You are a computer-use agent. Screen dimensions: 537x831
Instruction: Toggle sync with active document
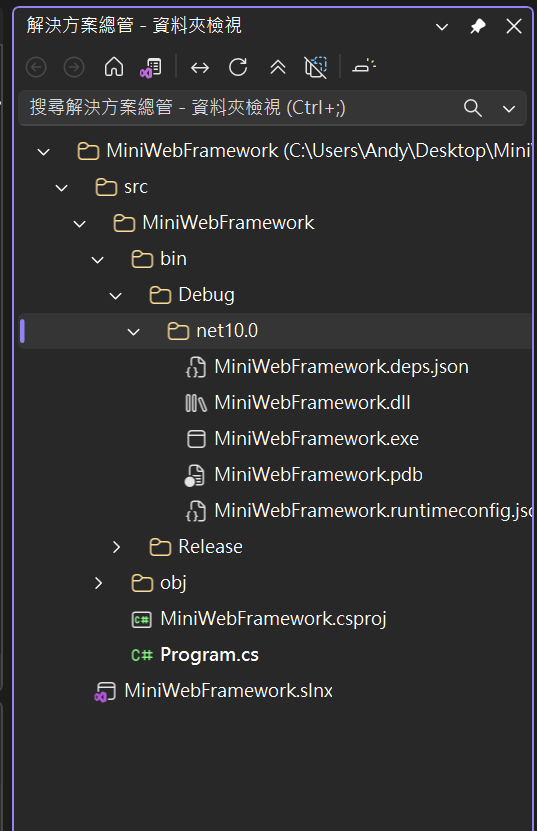(200, 67)
